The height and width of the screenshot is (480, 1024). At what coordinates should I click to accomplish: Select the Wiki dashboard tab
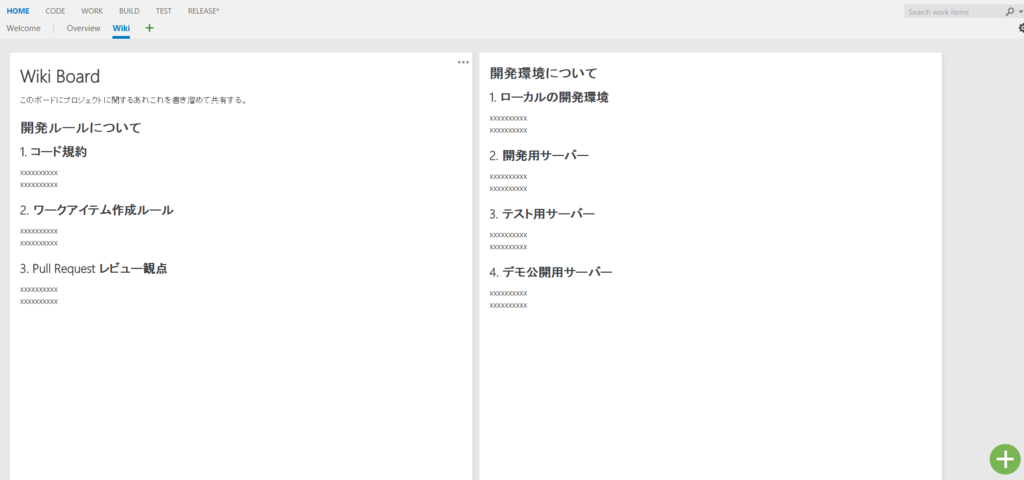click(x=121, y=28)
